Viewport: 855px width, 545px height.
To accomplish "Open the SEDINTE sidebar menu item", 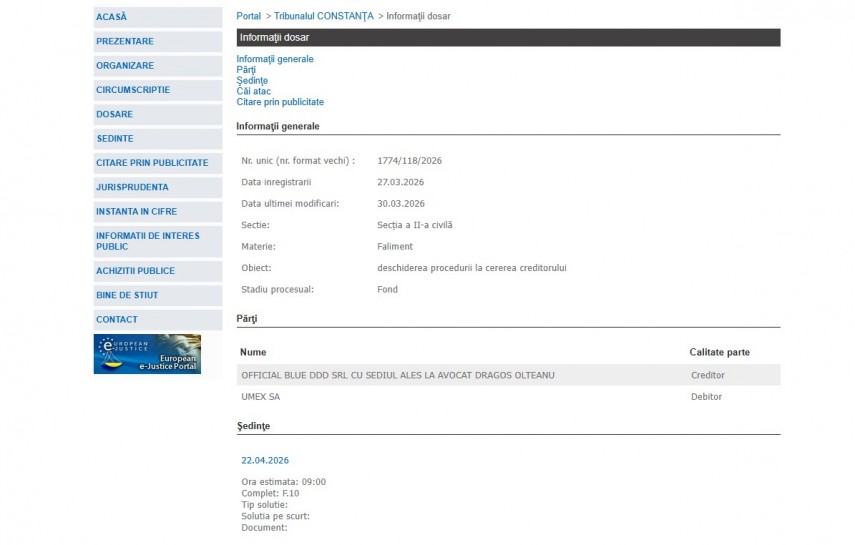I will pyautogui.click(x=115, y=139).
